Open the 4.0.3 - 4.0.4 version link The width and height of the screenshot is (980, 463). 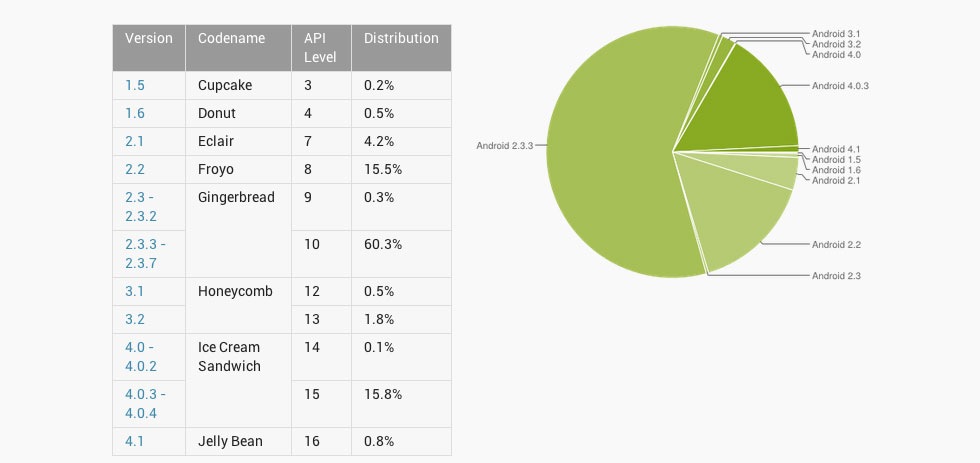pyautogui.click(x=145, y=404)
